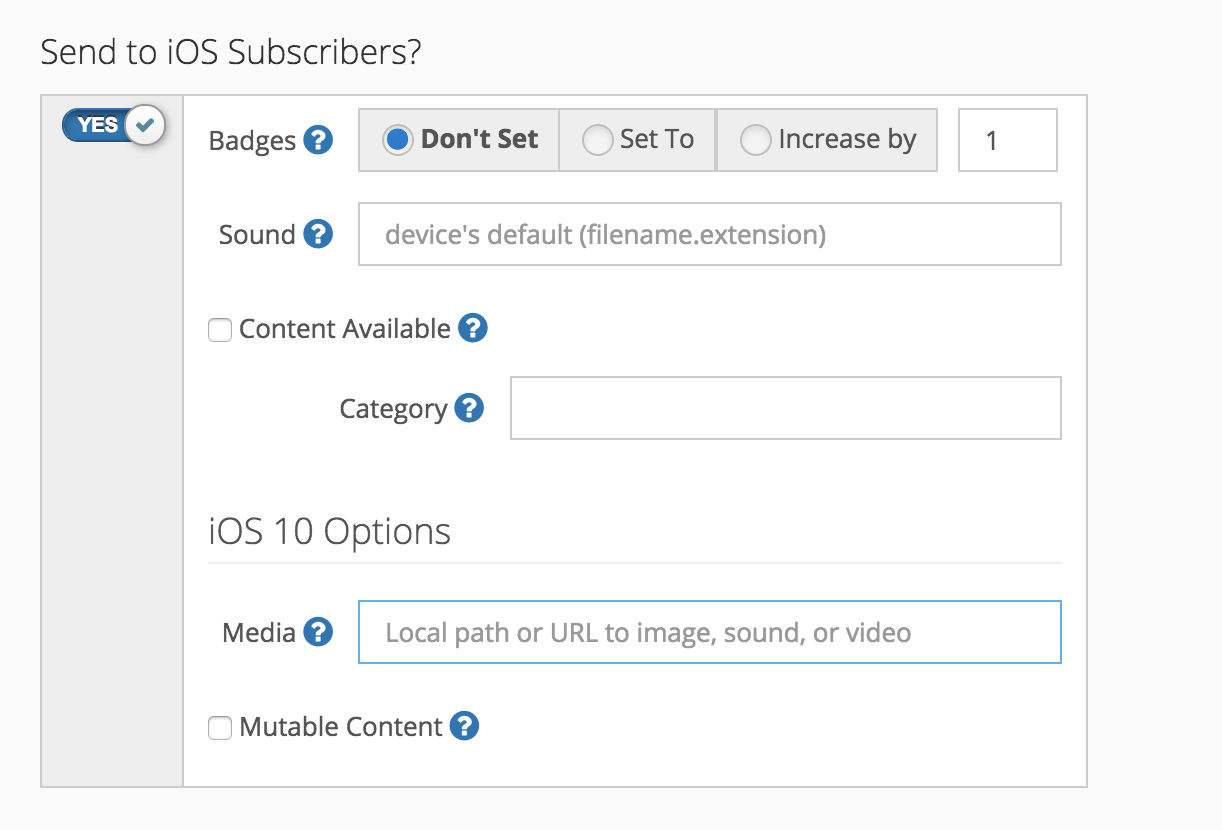Click the Category help icon
Viewport: 1222px width, 830px height.
coord(469,408)
